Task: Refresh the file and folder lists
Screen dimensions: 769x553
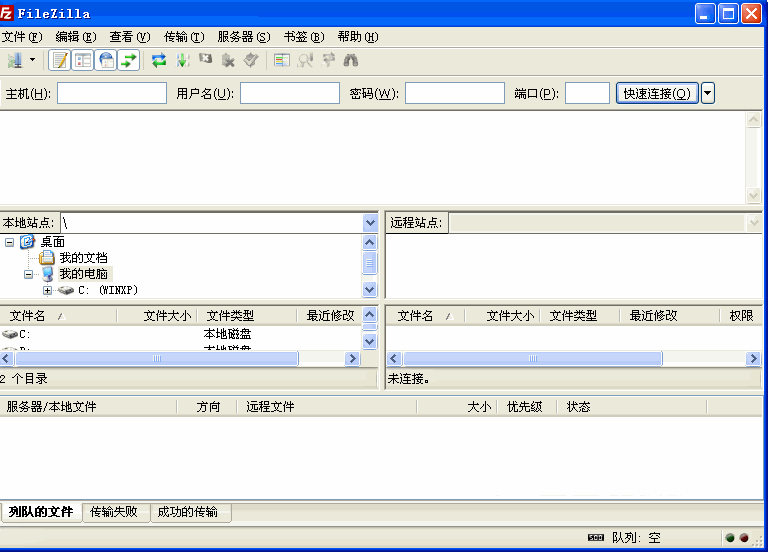Action: pos(159,60)
